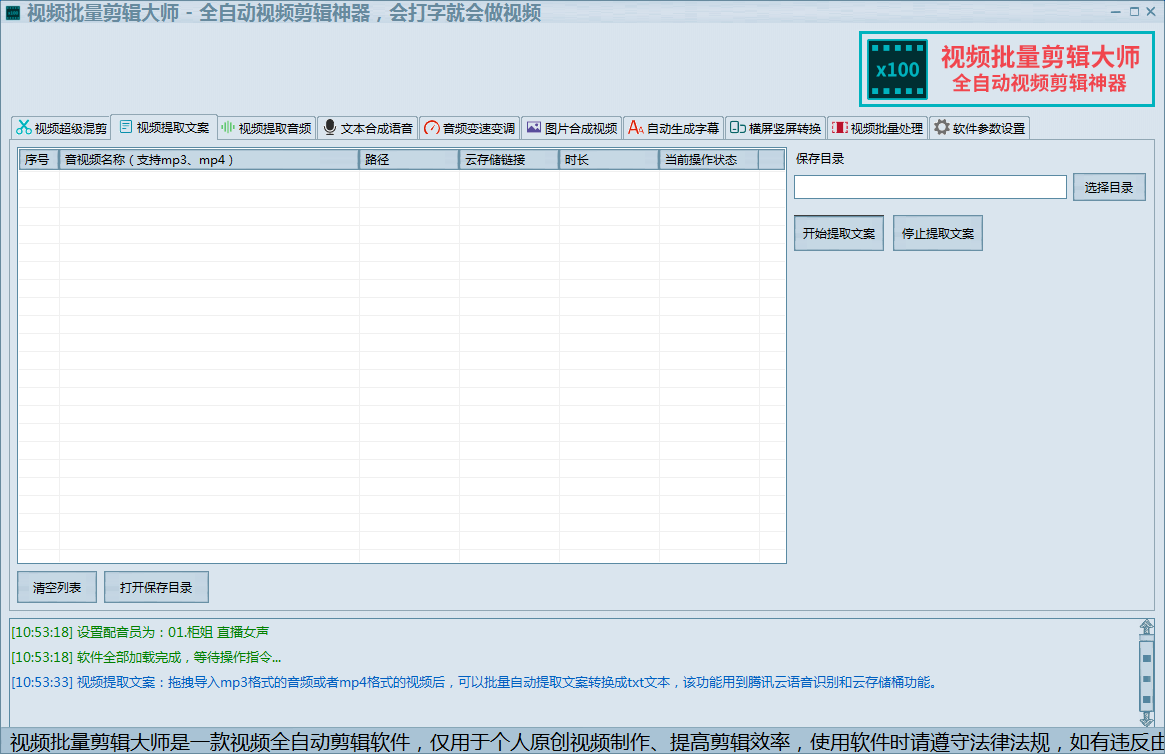The width and height of the screenshot is (1165, 754).
Task: Close the application window
Action: pyautogui.click(x=1151, y=11)
